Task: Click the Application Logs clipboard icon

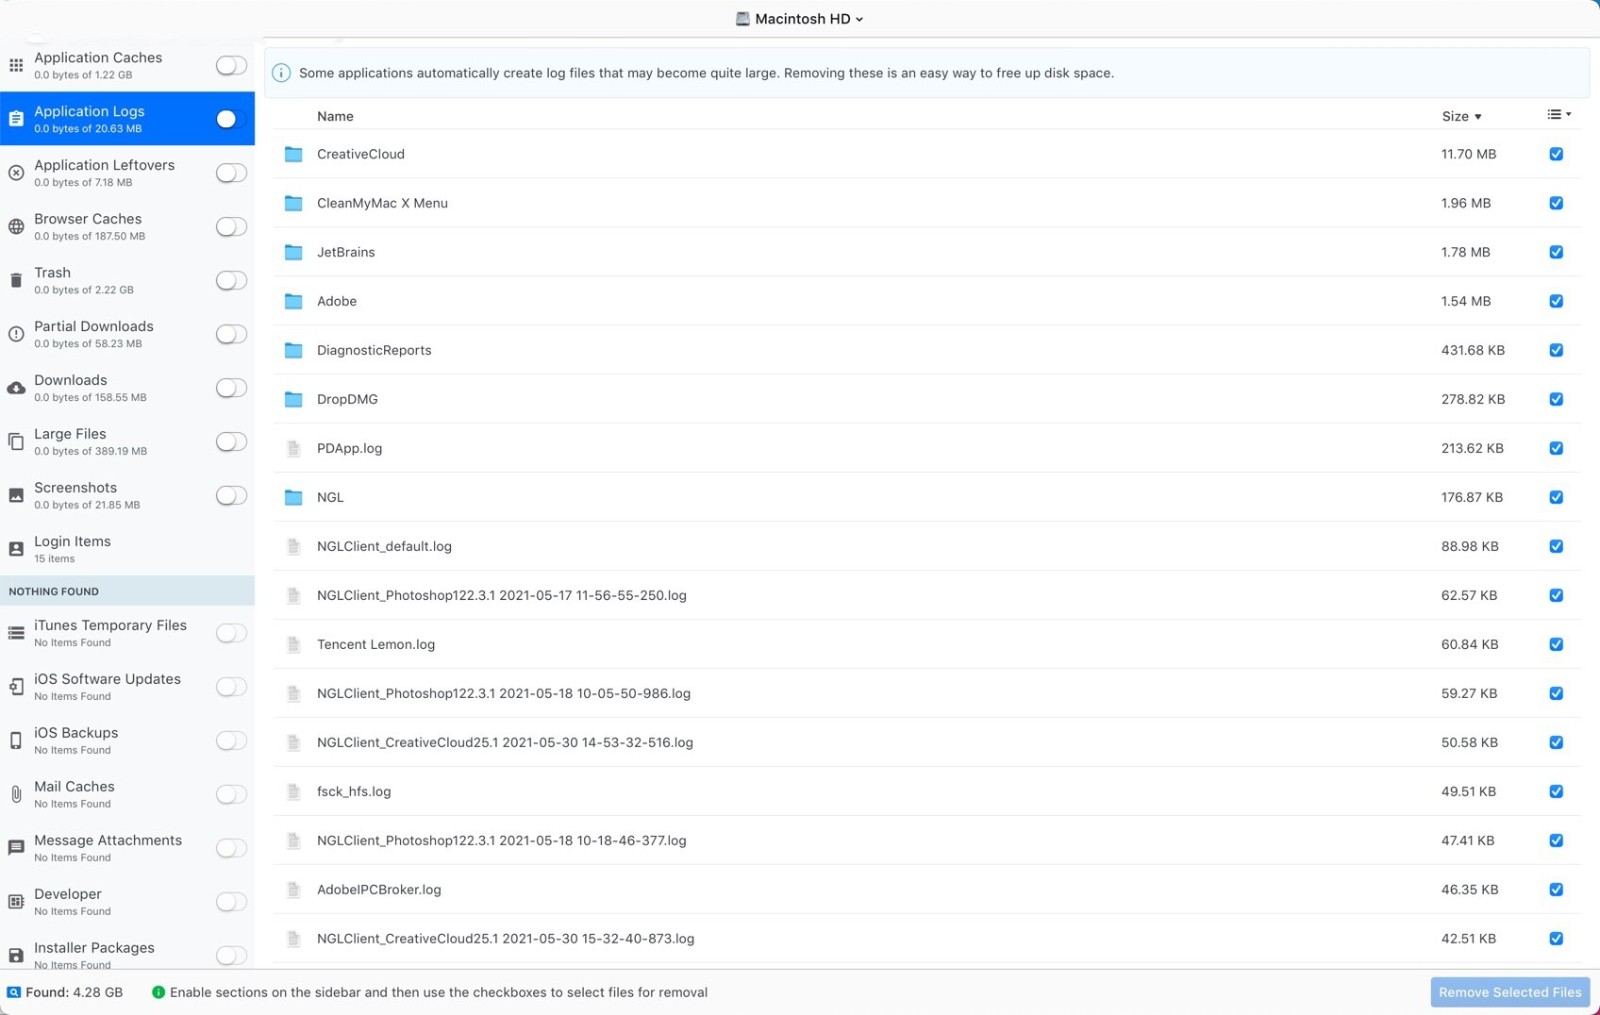Action: 16,119
